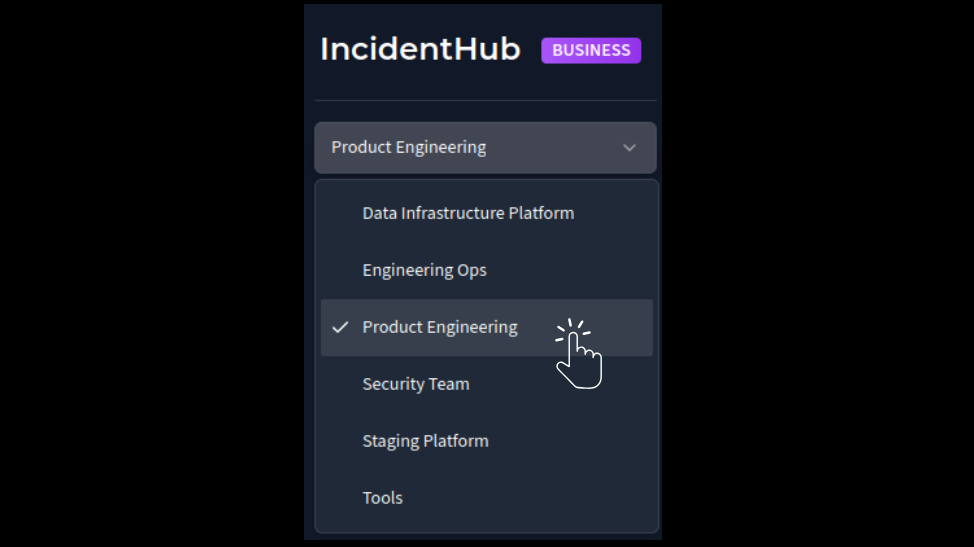Image resolution: width=974 pixels, height=547 pixels.
Task: Click the selected-item tick mark icon
Action: pyautogui.click(x=341, y=327)
